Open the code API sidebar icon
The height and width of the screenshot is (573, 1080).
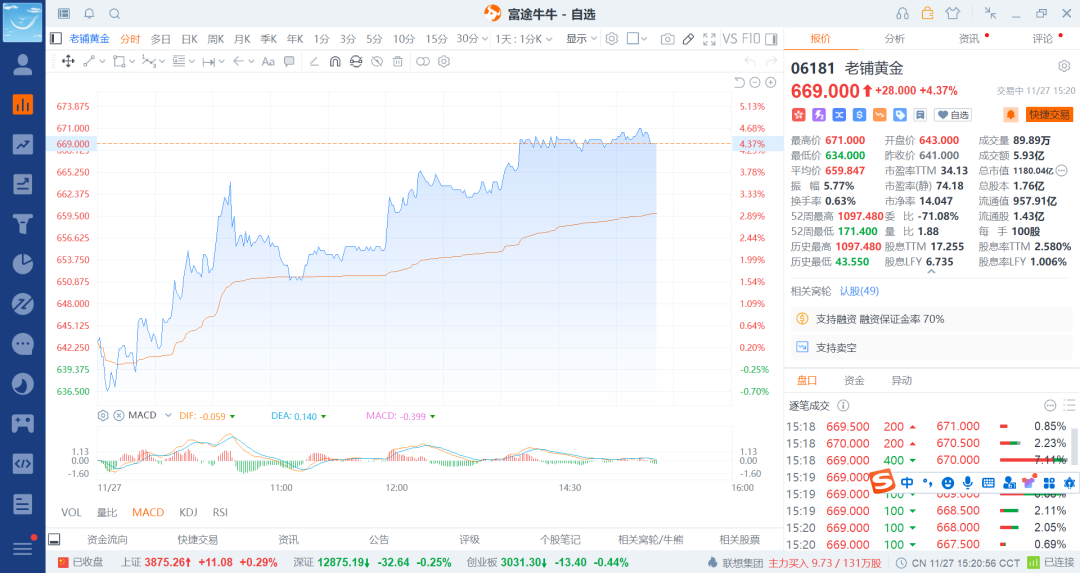pyautogui.click(x=23, y=463)
